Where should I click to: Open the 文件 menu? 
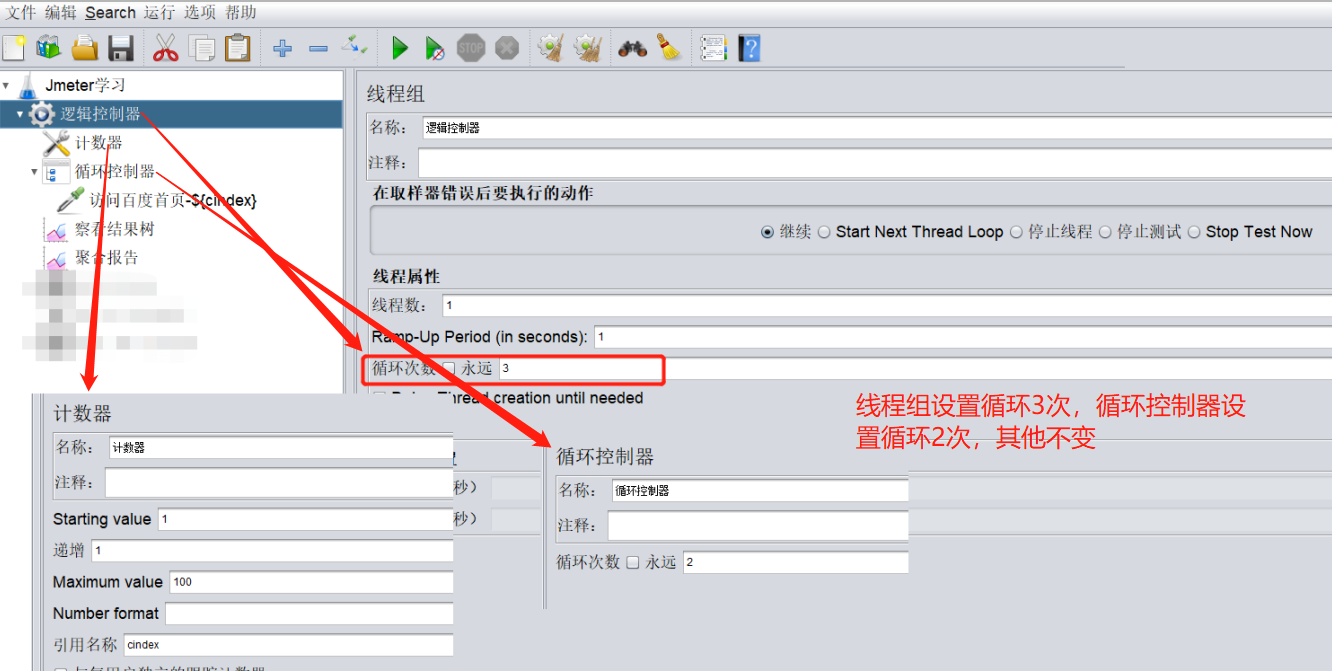tap(21, 12)
